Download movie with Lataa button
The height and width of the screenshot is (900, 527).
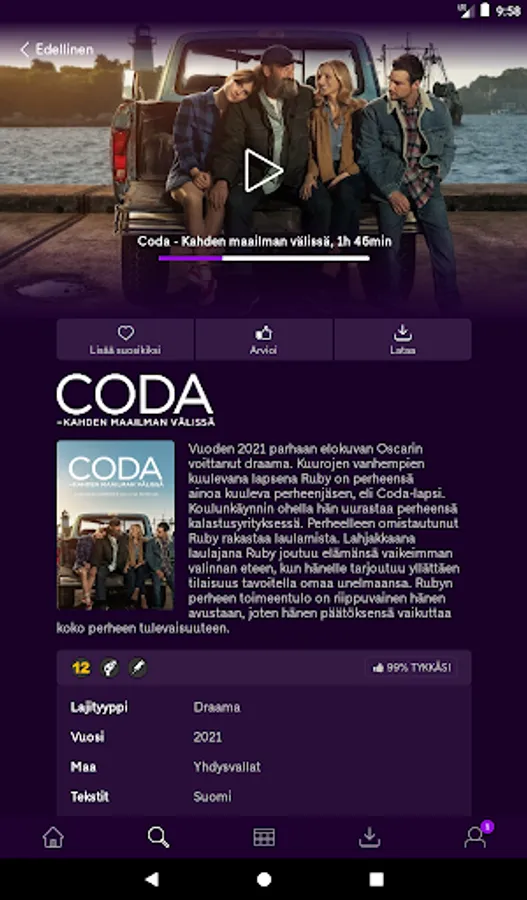(402, 340)
